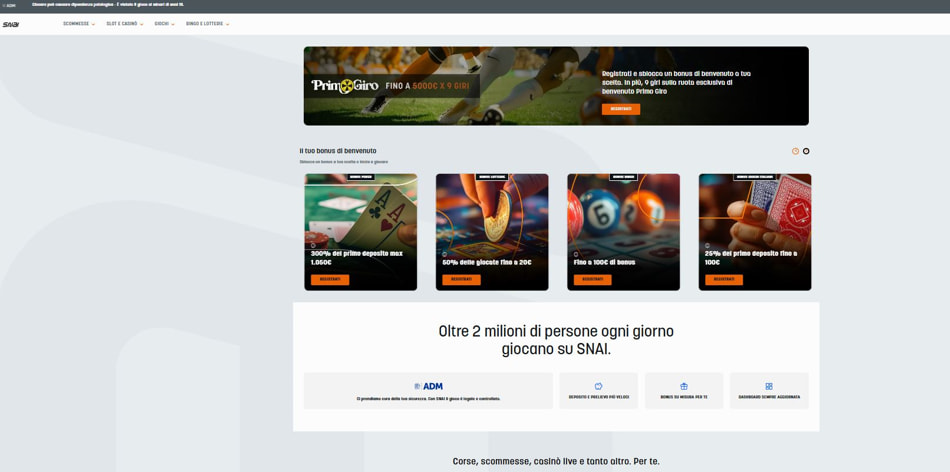Click the info icon above 50% delle giocate
Image resolution: width=950 pixels, height=472 pixels.
point(445,254)
